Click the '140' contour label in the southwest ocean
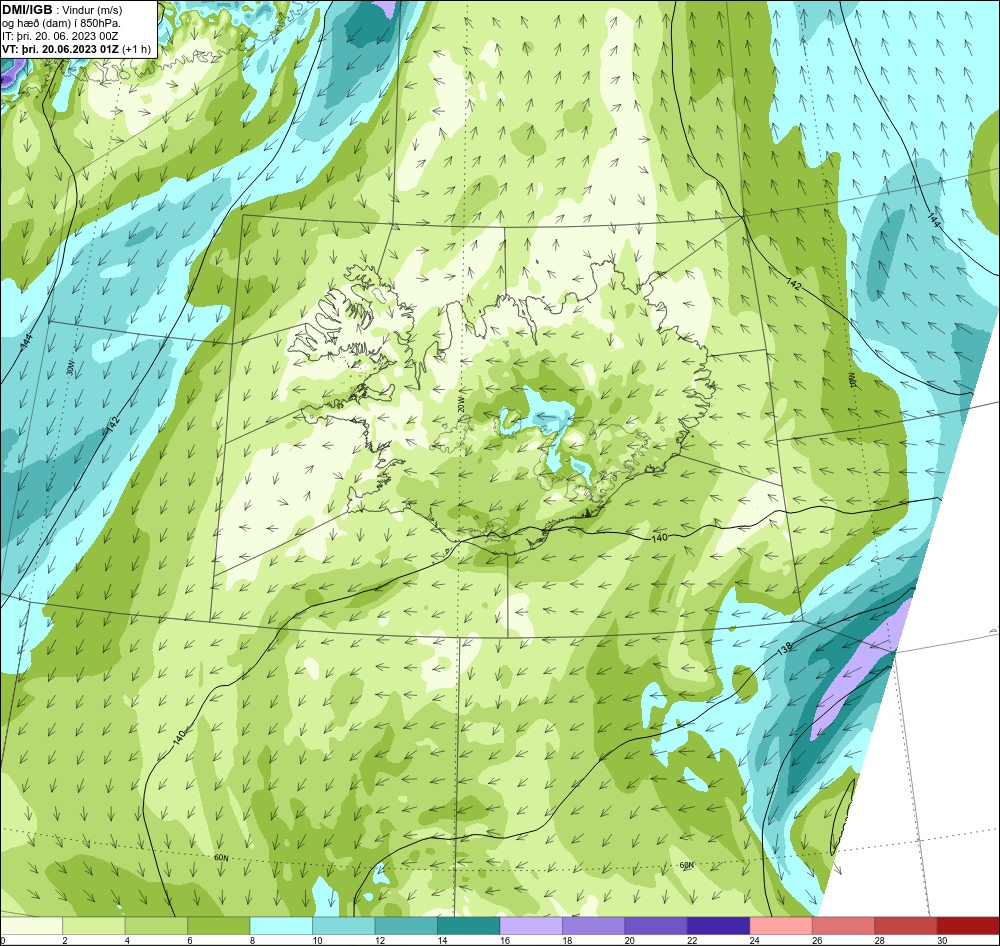This screenshot has height=946, width=1000. click(x=180, y=737)
